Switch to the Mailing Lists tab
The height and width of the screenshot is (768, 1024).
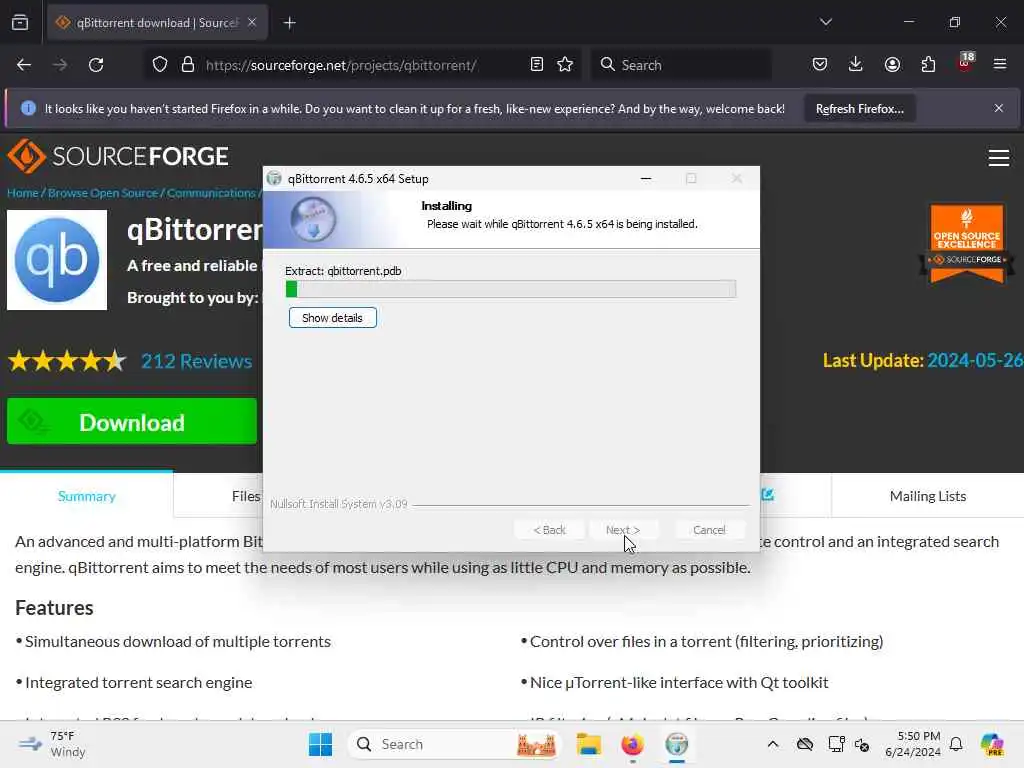coord(927,496)
